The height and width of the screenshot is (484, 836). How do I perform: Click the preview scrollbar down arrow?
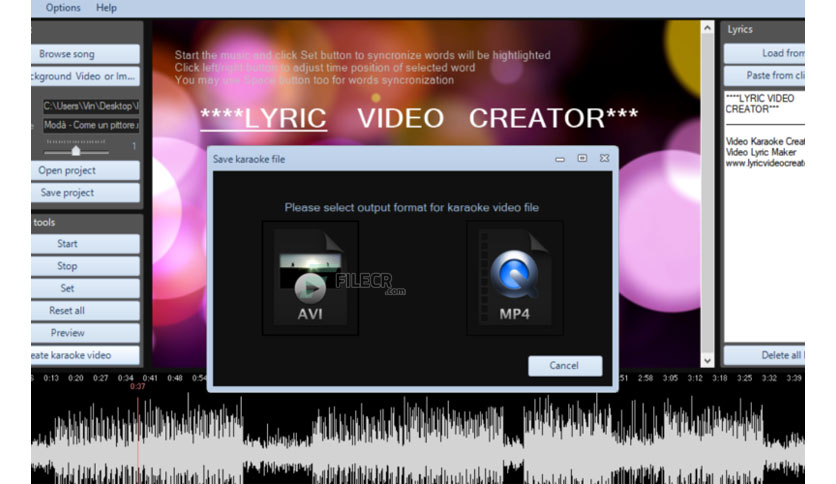click(707, 361)
